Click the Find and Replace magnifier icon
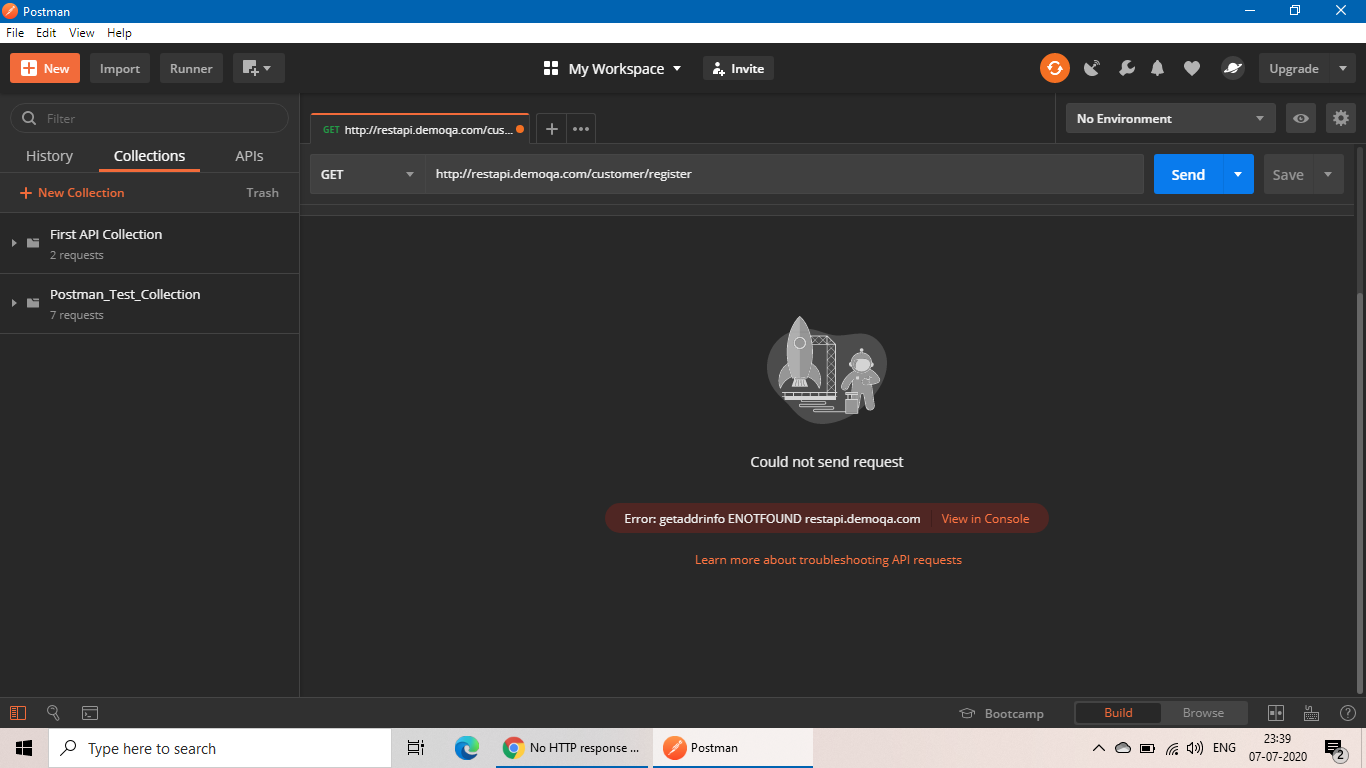The height and width of the screenshot is (768, 1366). 54,713
